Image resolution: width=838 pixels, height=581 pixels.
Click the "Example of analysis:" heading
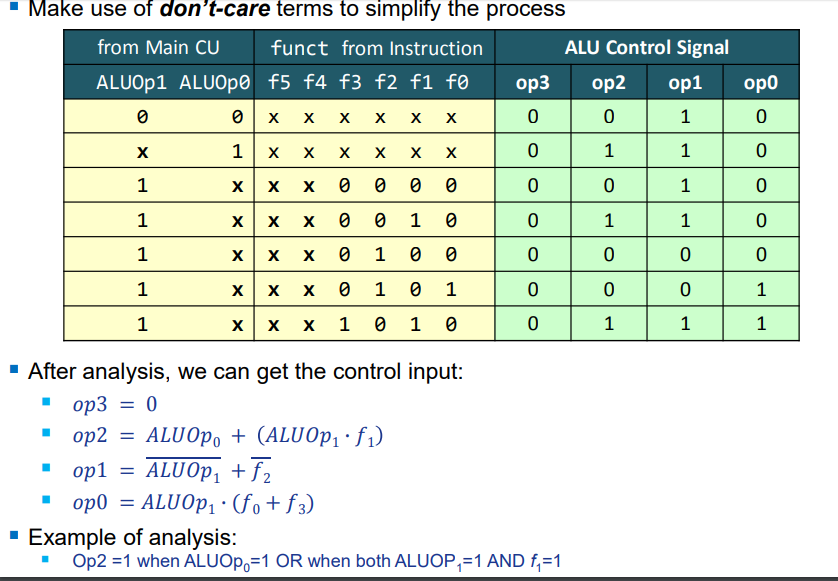pyautogui.click(x=133, y=534)
